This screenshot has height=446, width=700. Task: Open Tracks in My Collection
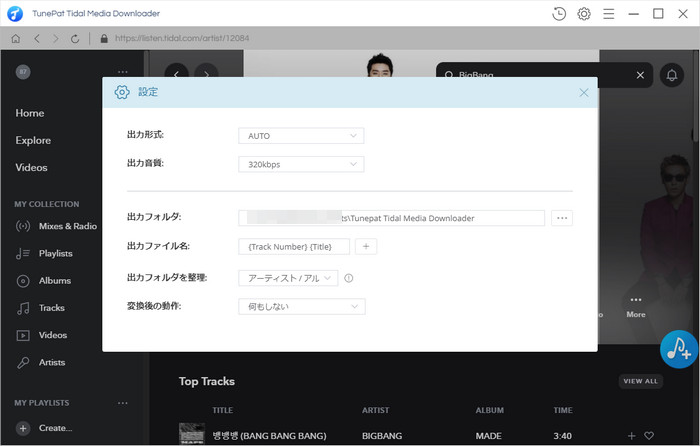coord(40,308)
